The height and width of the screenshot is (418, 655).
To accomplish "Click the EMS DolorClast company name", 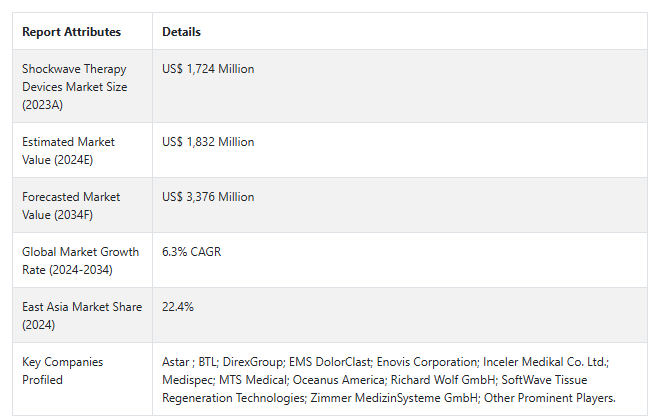I will pos(329,362).
